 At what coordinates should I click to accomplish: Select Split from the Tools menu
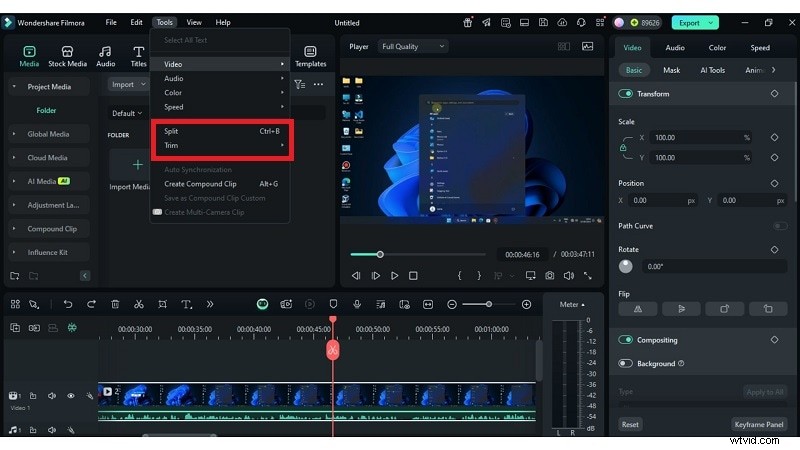click(x=172, y=131)
